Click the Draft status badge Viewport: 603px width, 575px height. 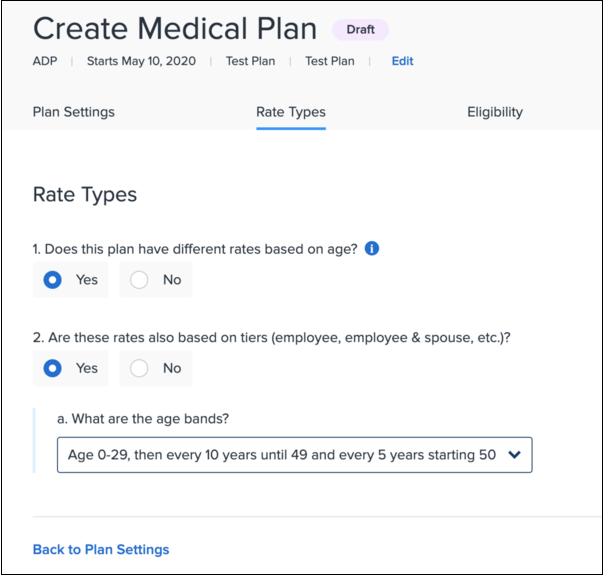point(360,30)
